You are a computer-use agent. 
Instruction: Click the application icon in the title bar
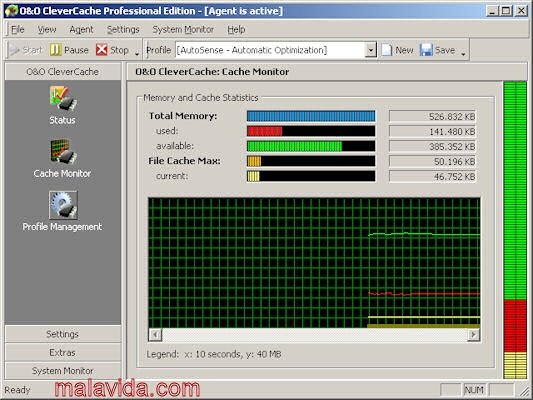click(x=11, y=11)
